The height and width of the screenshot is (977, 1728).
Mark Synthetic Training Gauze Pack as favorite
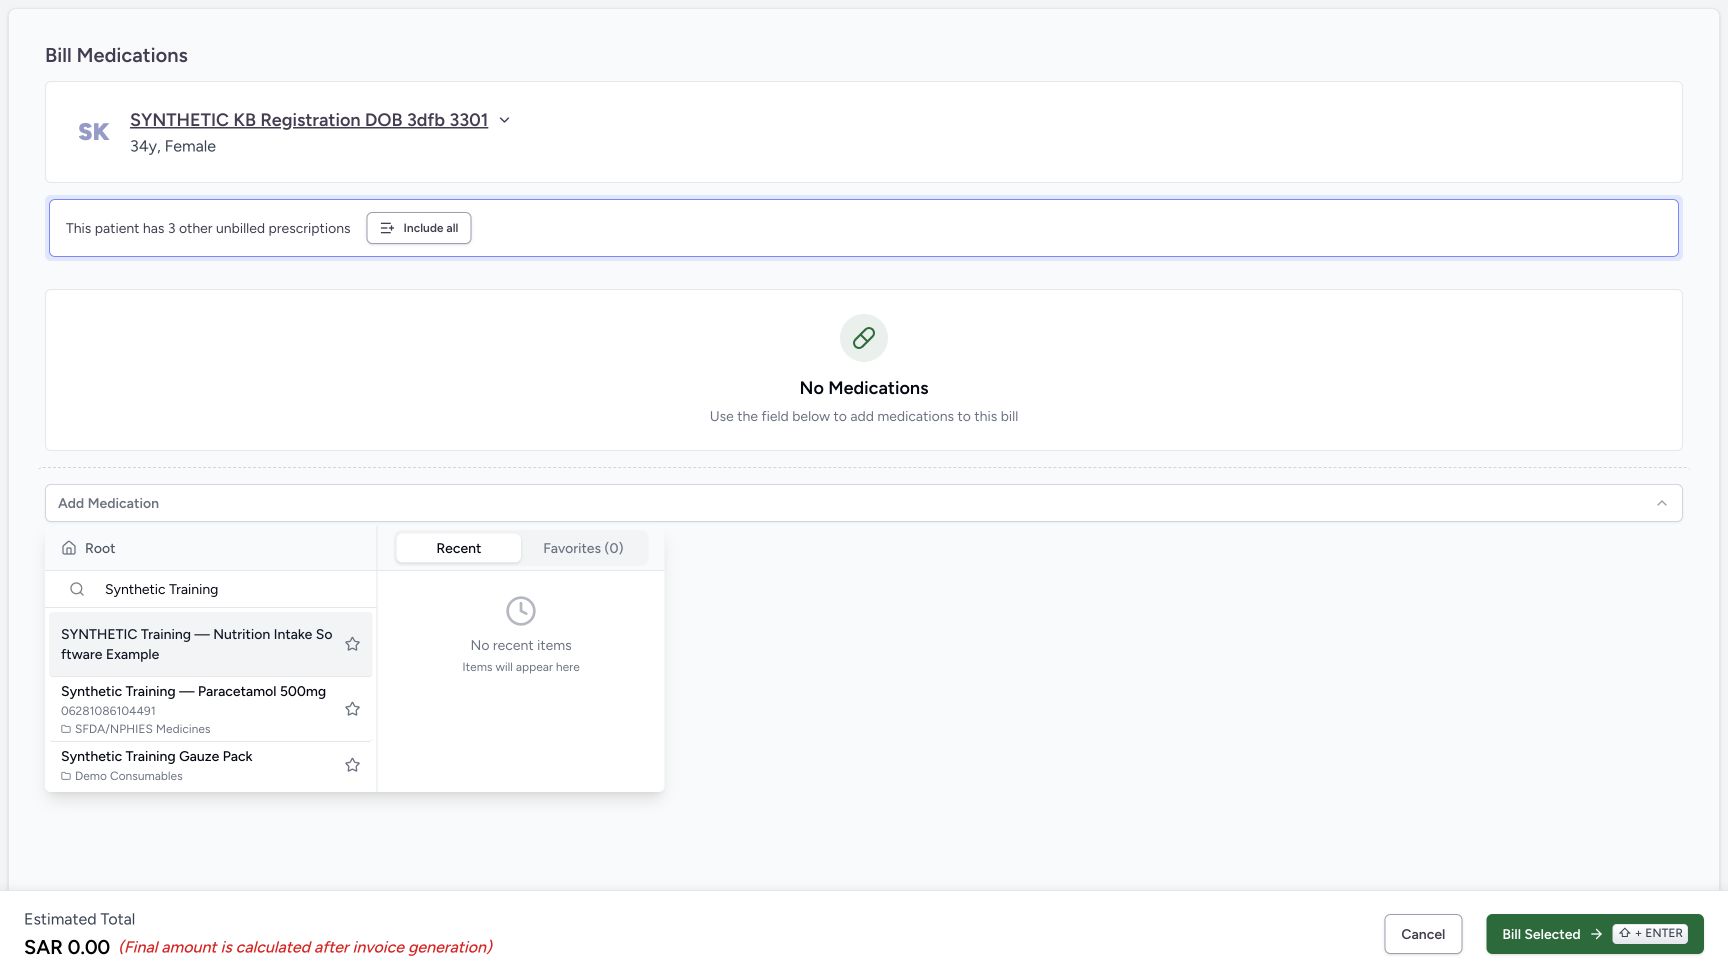(352, 765)
